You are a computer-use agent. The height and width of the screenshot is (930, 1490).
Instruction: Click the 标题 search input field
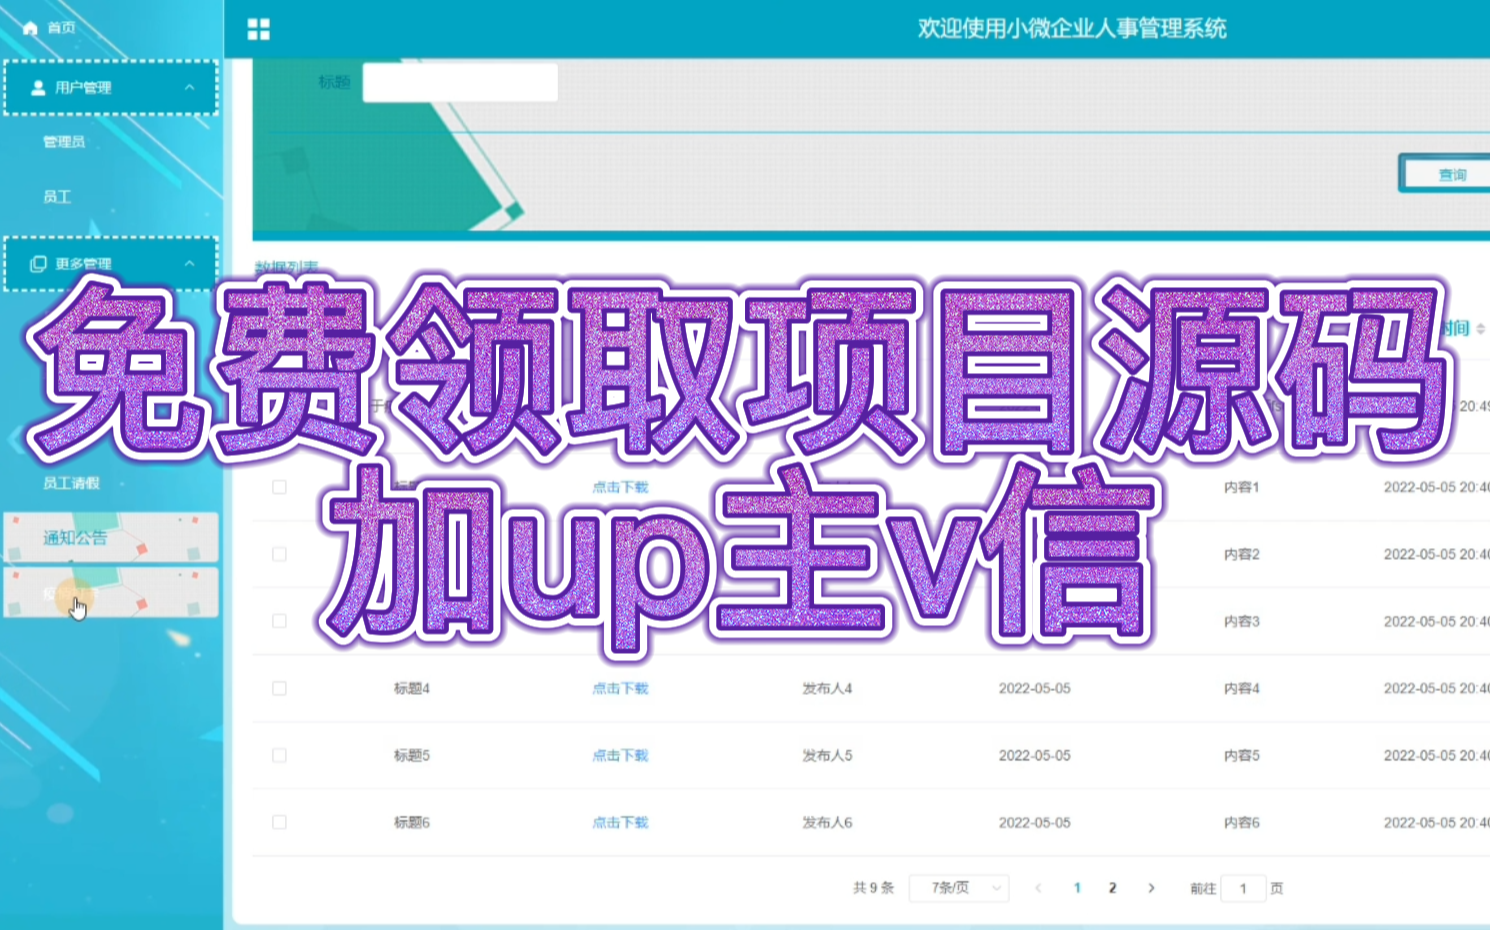(x=459, y=82)
